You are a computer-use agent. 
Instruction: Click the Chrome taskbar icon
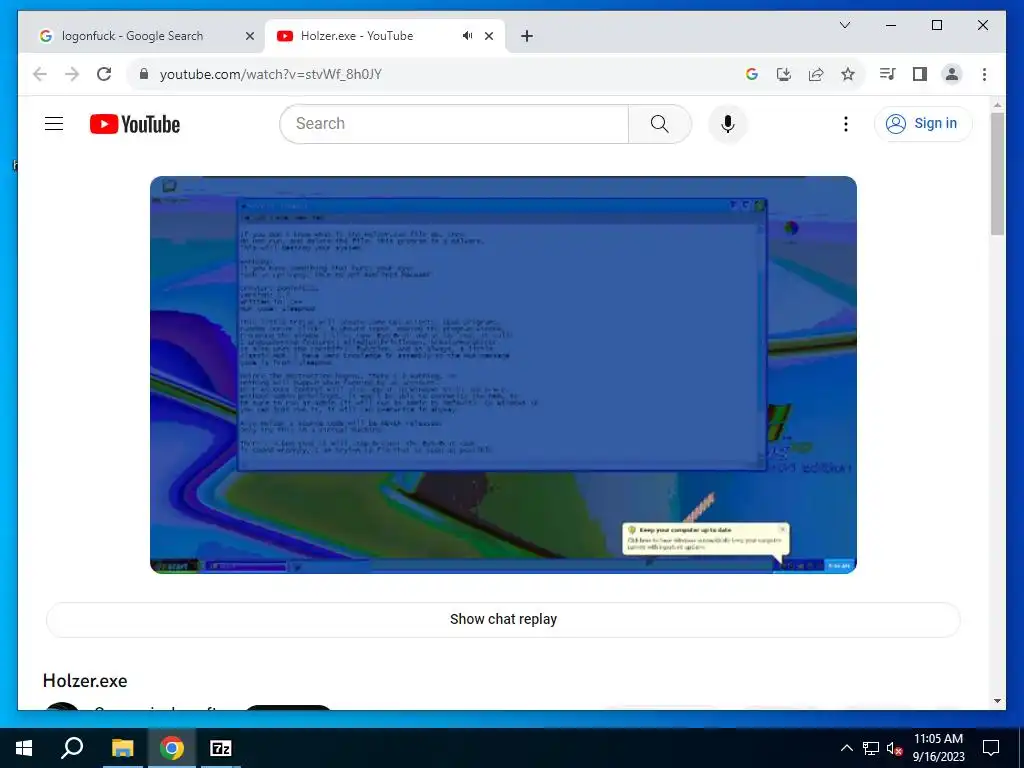172,748
